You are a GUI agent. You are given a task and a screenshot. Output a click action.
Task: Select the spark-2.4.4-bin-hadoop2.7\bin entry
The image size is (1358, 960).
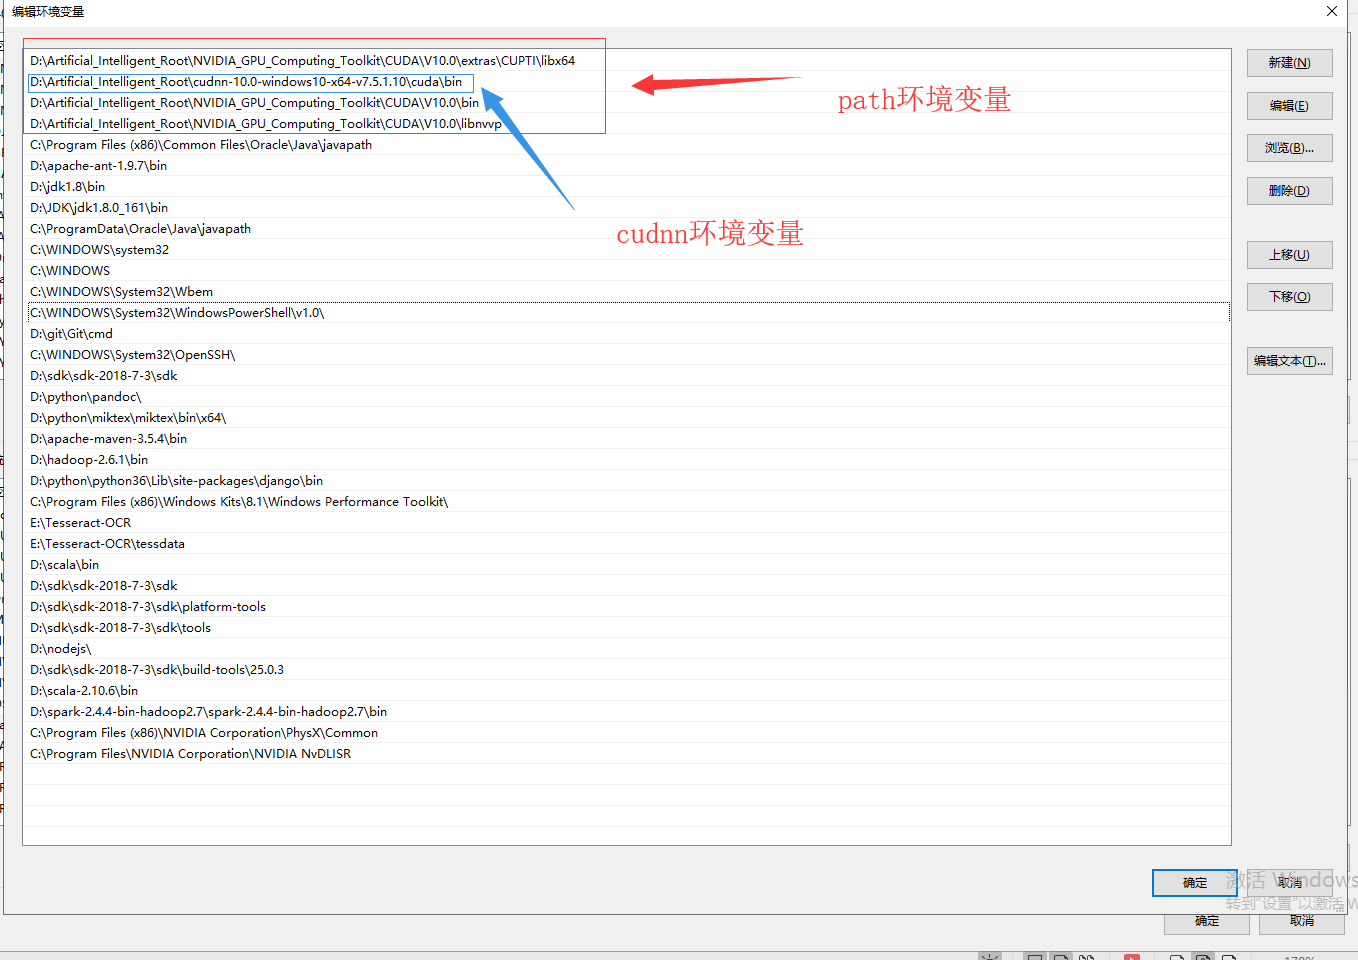click(x=627, y=712)
